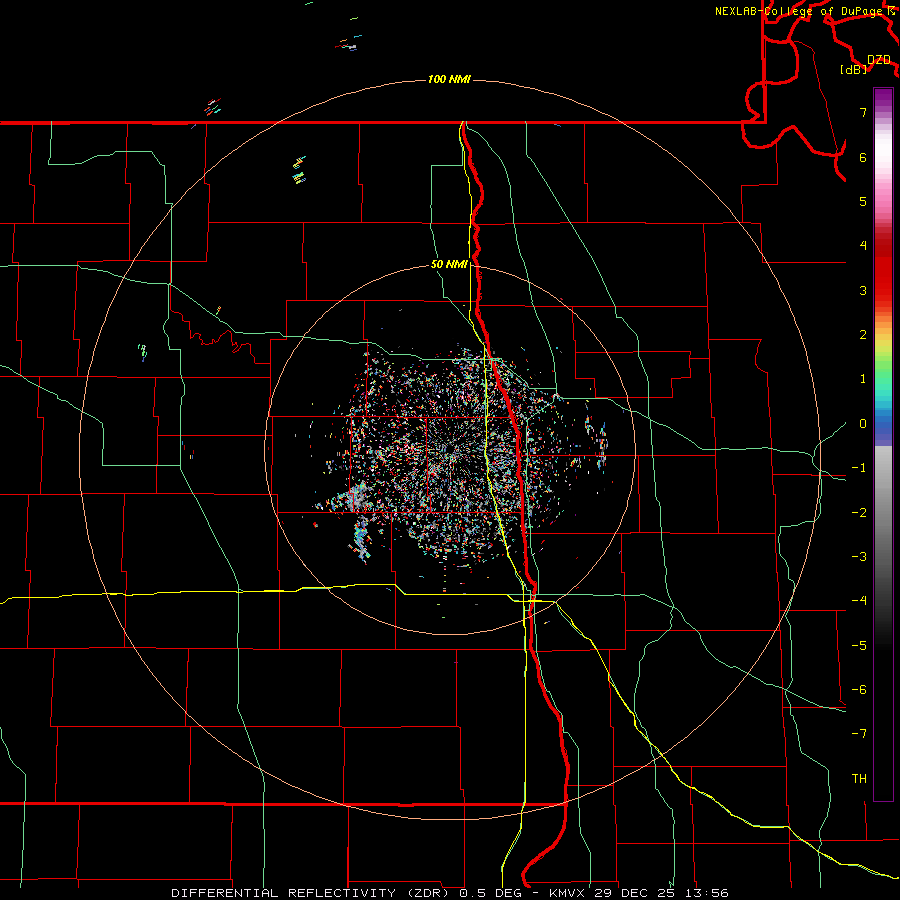Click the Differential Reflectivity (ZDR) caption text

pyautogui.click(x=312, y=893)
